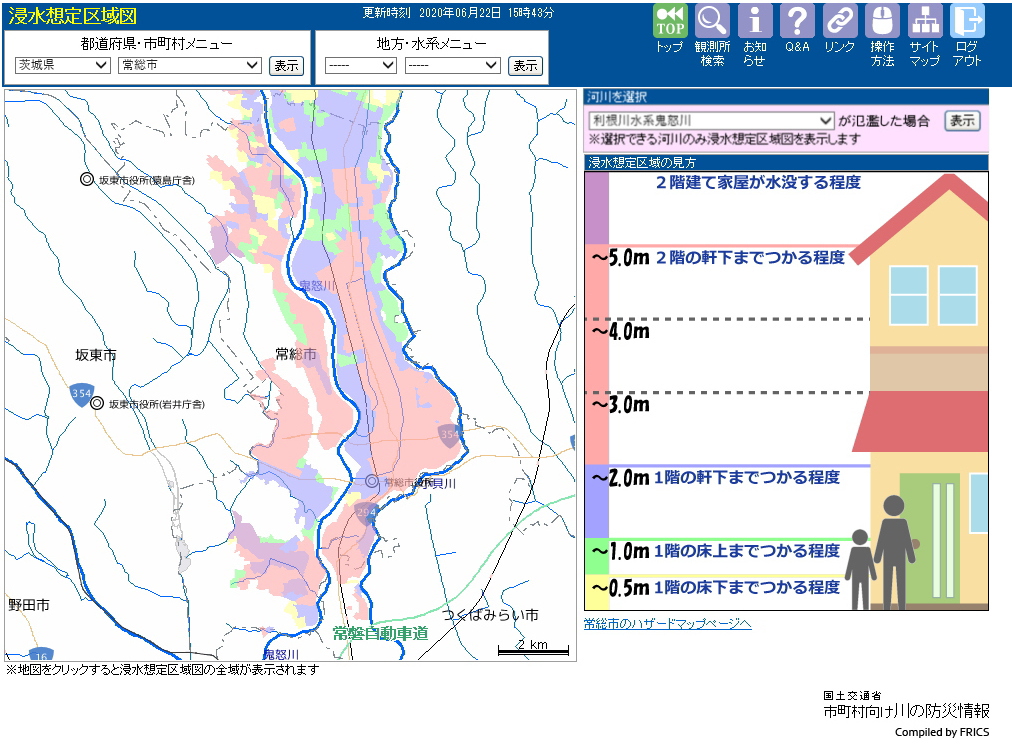Image resolution: width=1012 pixels, height=752 pixels.
Task: Click the つくばみらい市 map label
Action: [x=491, y=615]
